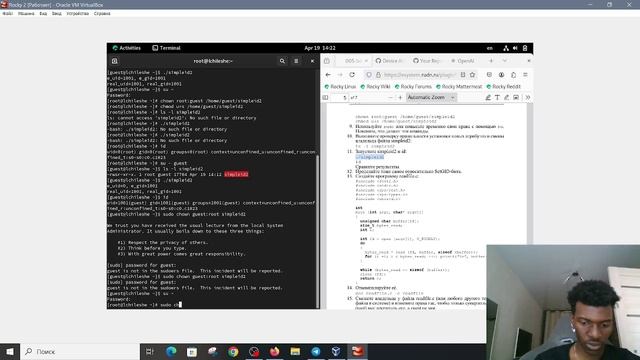Image resolution: width=640 pixels, height=360 pixels.
Task: Switch to the GitHub 'Your Rep' tab
Action: pyautogui.click(x=427, y=61)
